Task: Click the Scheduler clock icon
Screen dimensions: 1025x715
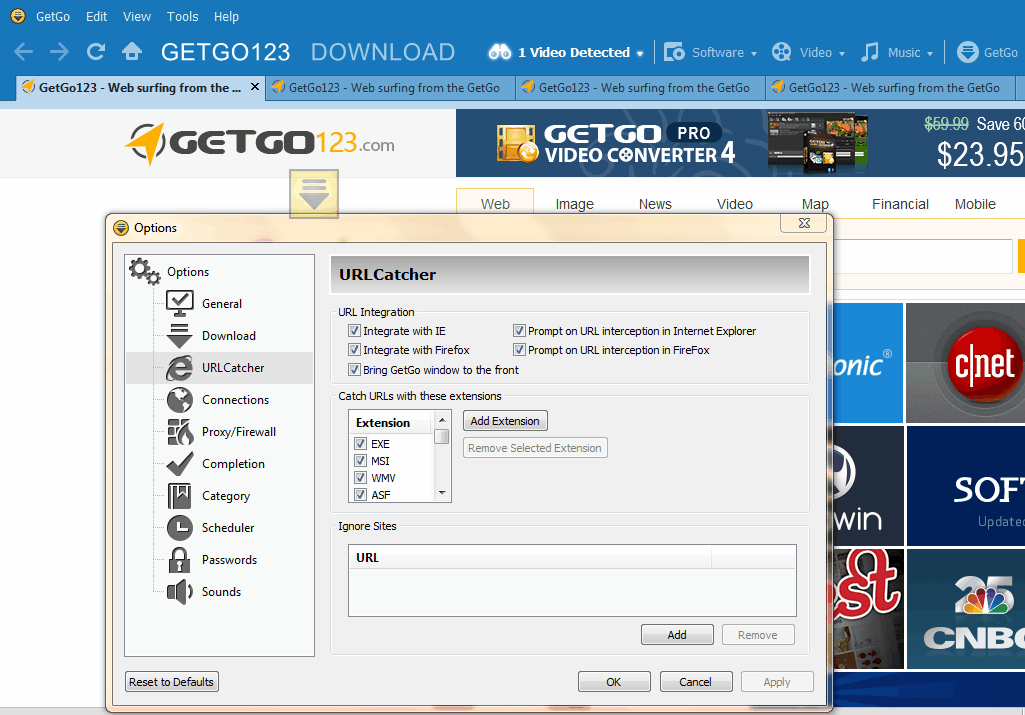Action: click(x=180, y=528)
